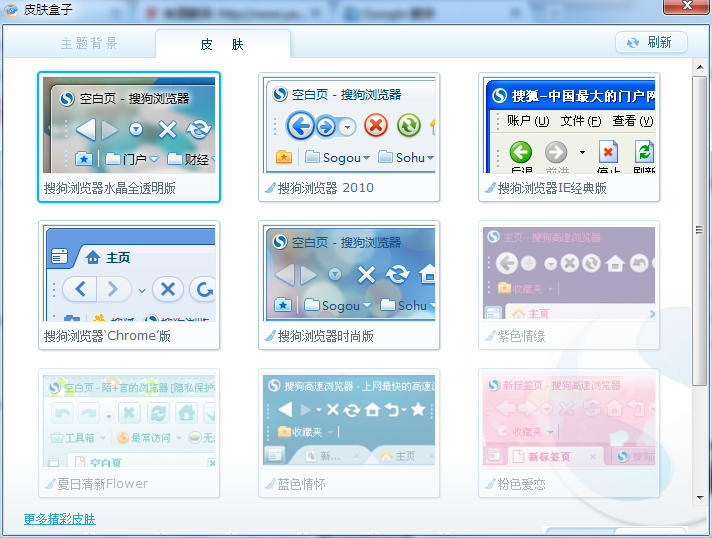Select the 蓝色情怀 skin preview image
712x538 pixels.
tap(349, 421)
